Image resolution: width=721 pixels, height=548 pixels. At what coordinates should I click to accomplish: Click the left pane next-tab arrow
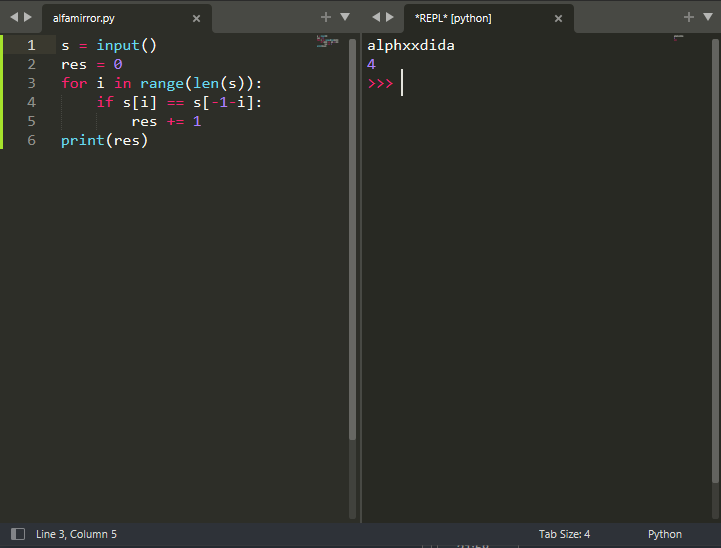pyautogui.click(x=28, y=17)
